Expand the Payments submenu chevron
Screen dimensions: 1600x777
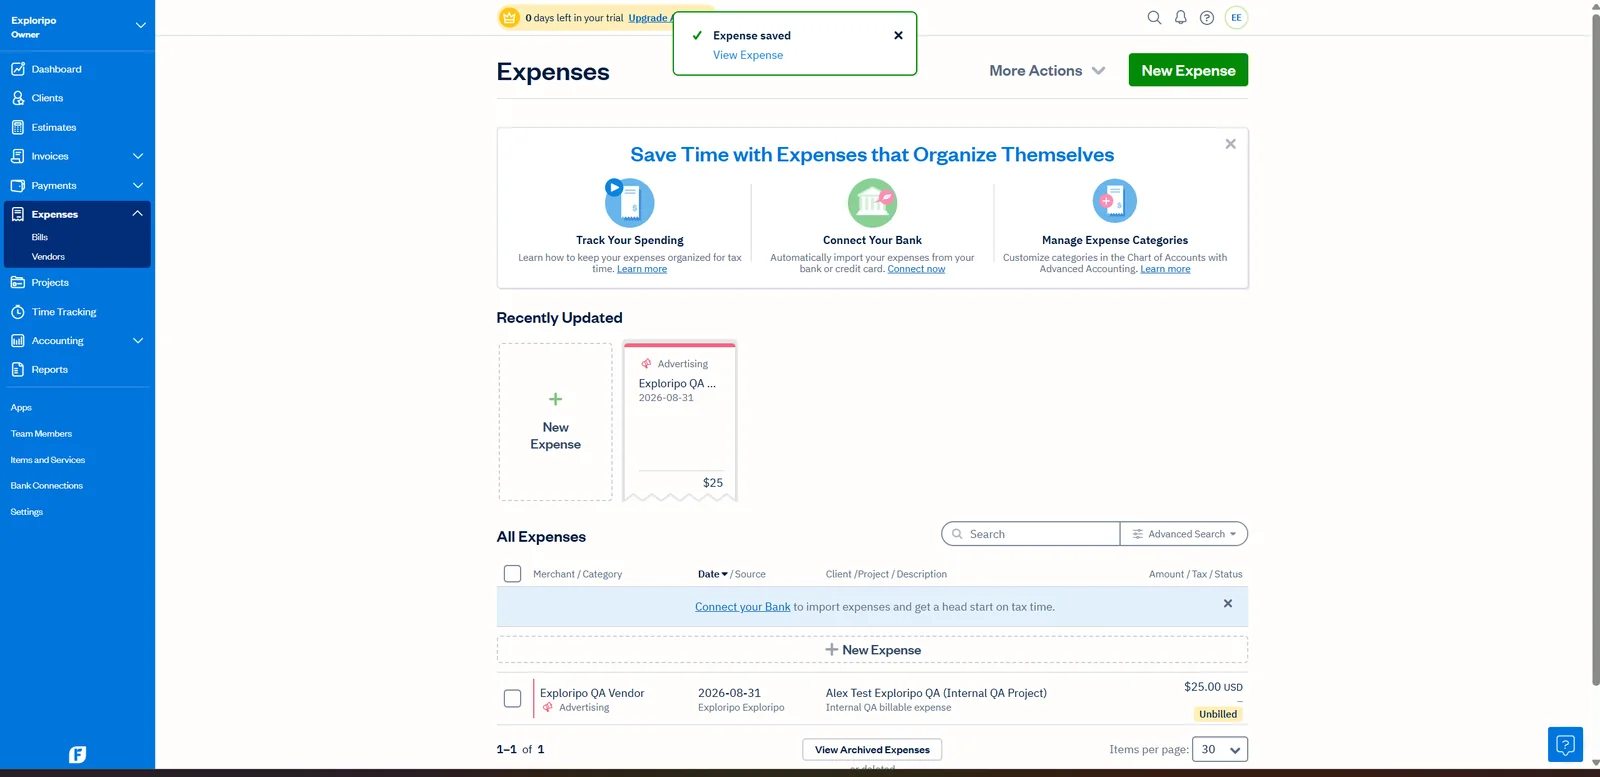[138, 185]
